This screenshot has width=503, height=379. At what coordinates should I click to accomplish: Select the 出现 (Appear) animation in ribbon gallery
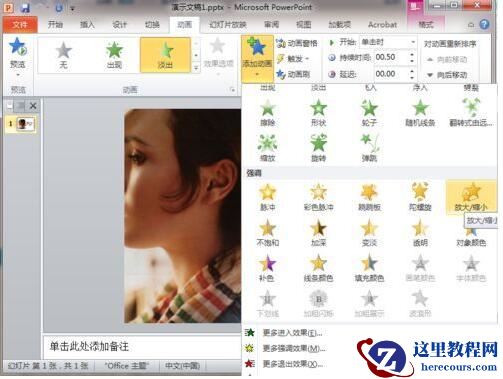click(114, 55)
